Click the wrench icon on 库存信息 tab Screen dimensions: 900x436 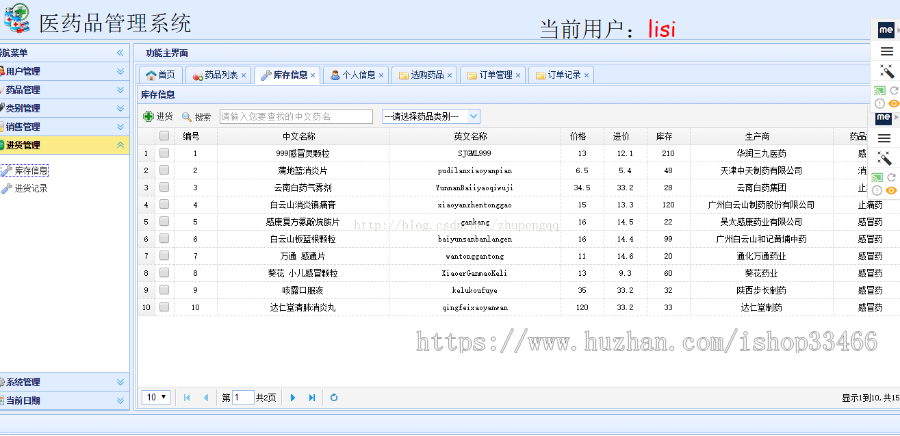pyautogui.click(x=266, y=75)
